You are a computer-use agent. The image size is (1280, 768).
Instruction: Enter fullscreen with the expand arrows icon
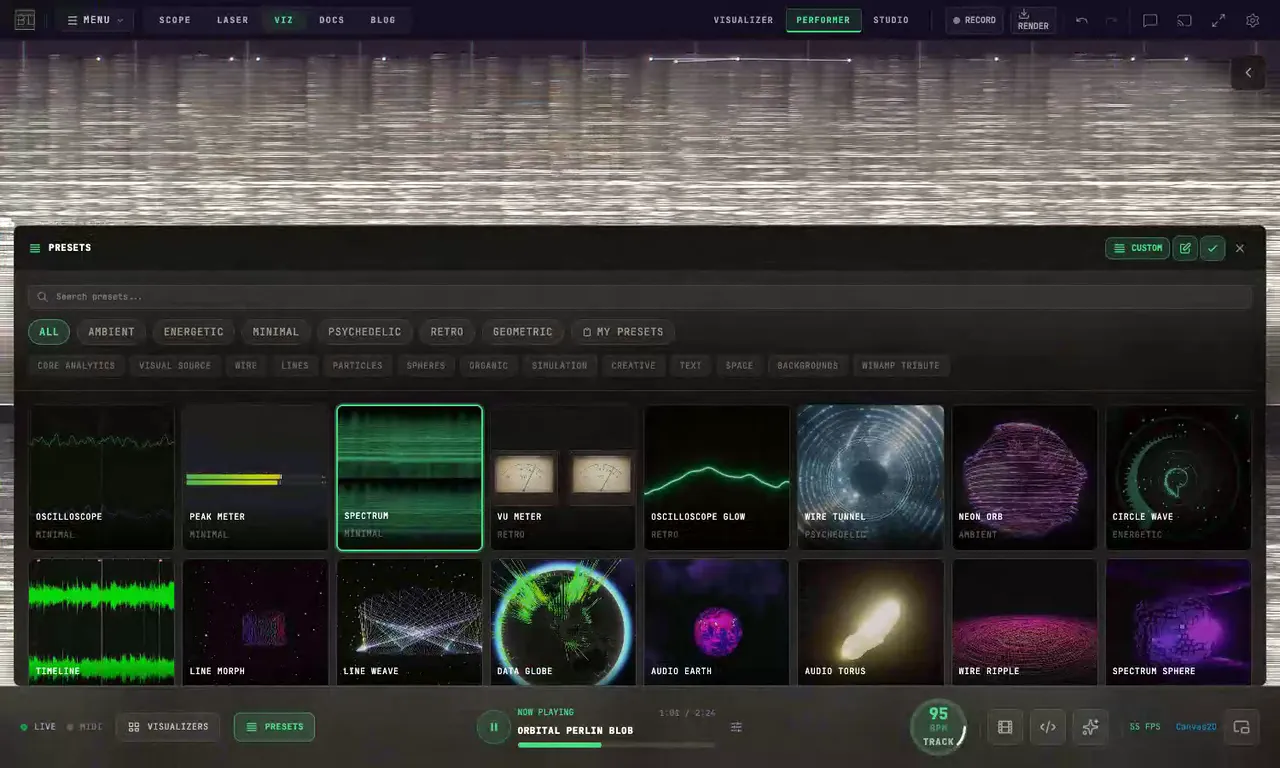[x=1218, y=20]
